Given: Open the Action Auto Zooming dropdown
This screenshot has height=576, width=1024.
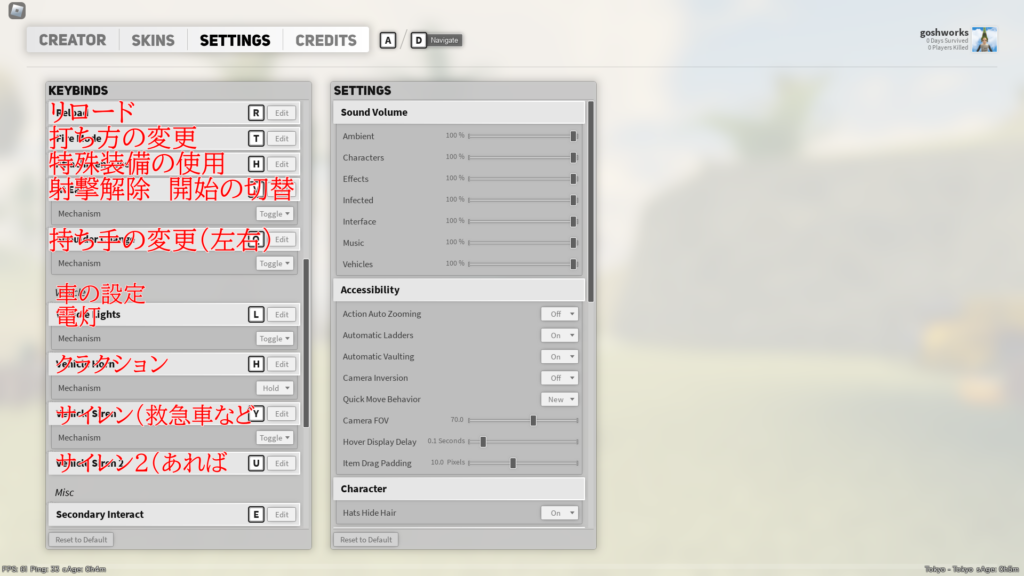Looking at the screenshot, I should [559, 314].
